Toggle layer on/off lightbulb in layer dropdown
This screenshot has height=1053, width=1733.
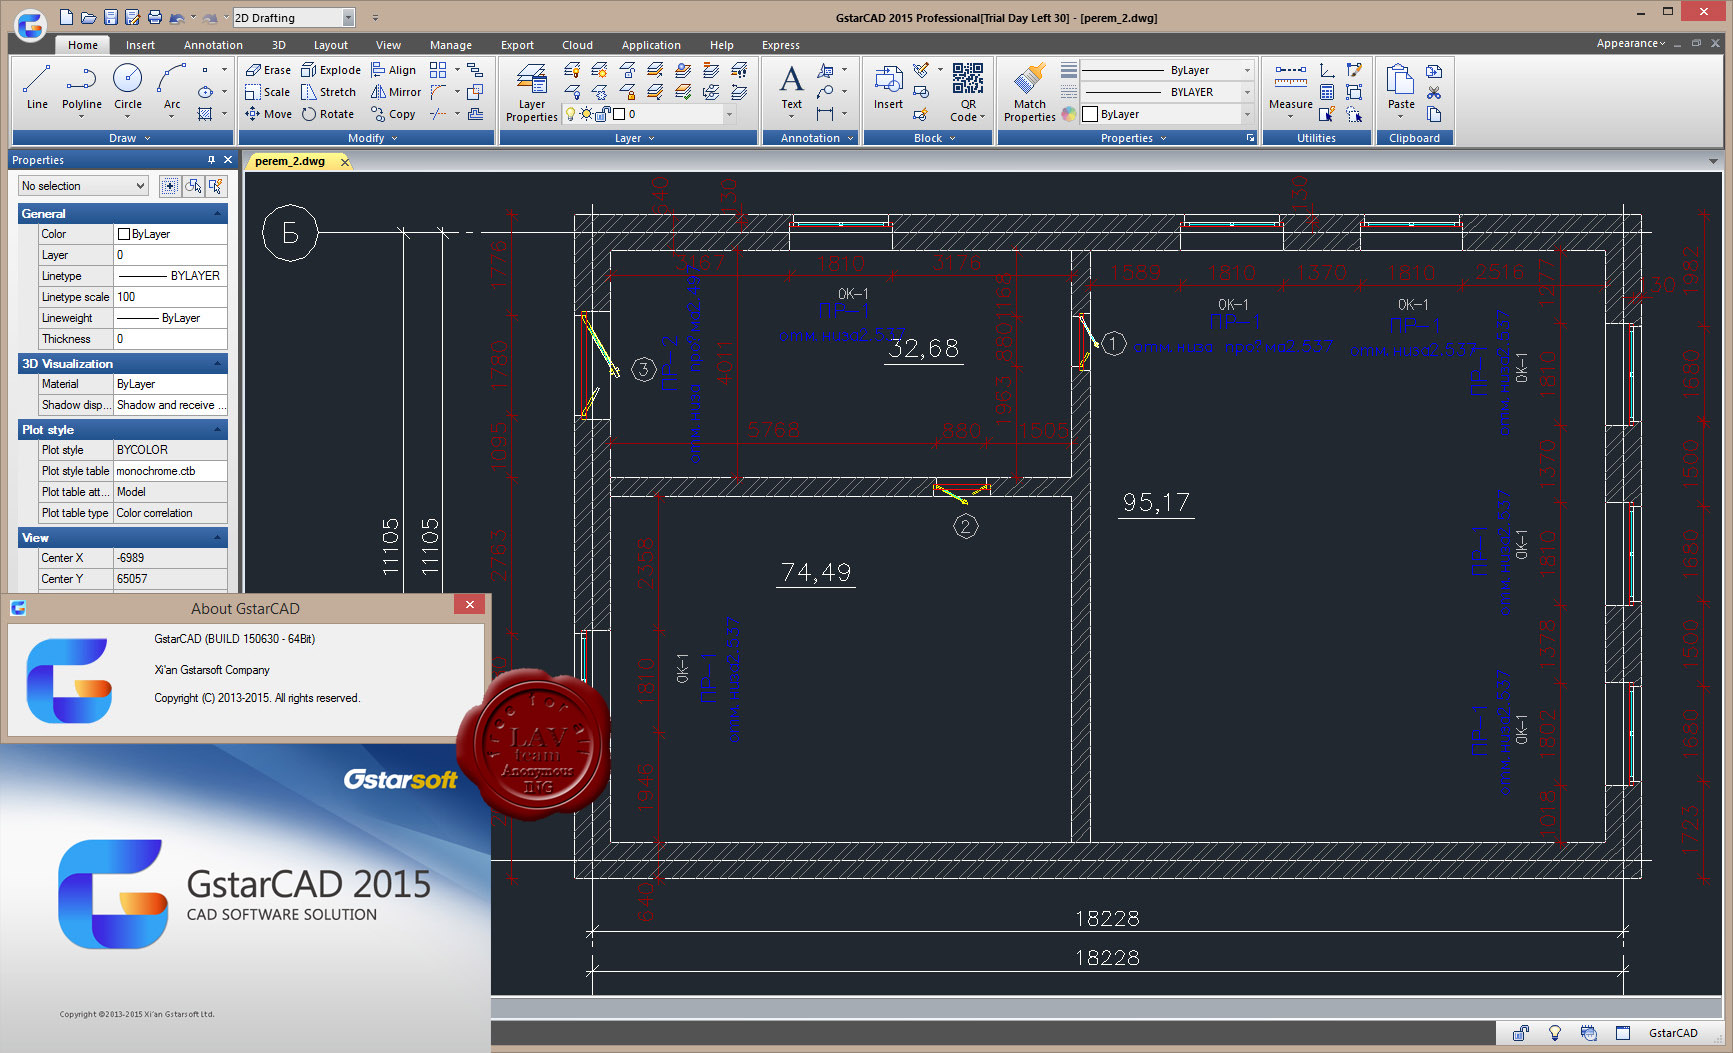tap(571, 114)
